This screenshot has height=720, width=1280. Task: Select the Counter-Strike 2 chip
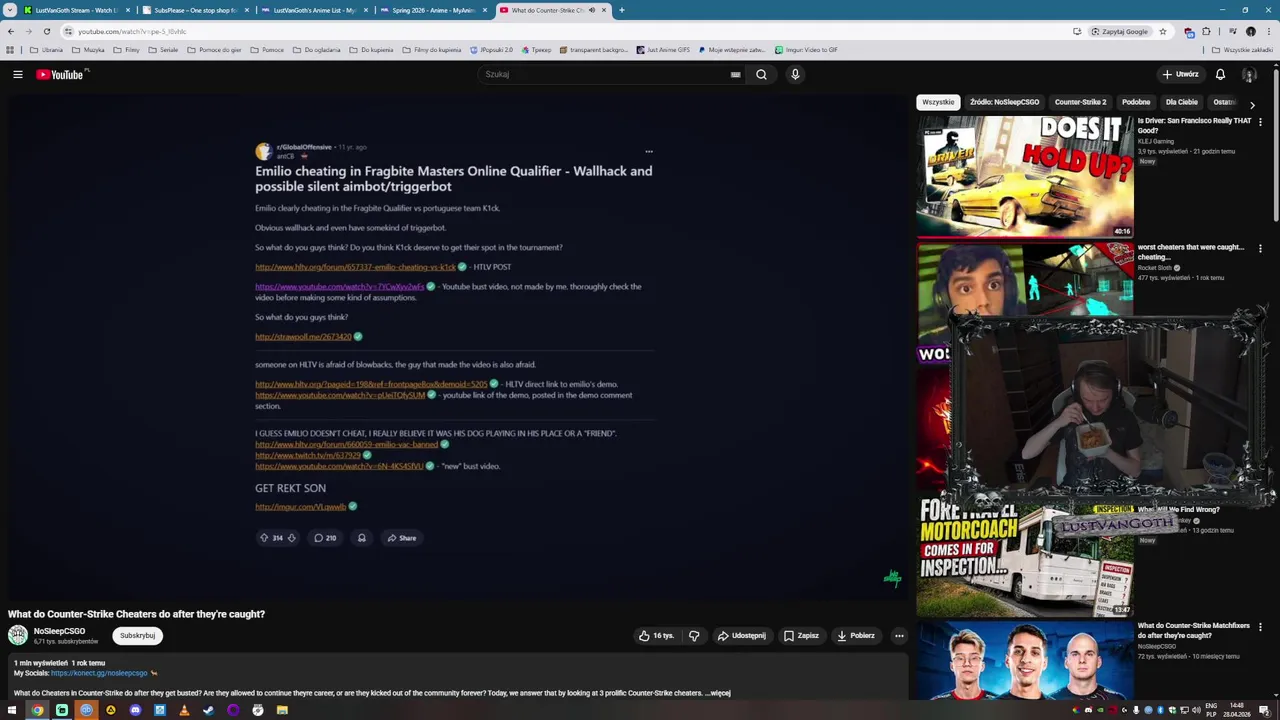(1080, 102)
